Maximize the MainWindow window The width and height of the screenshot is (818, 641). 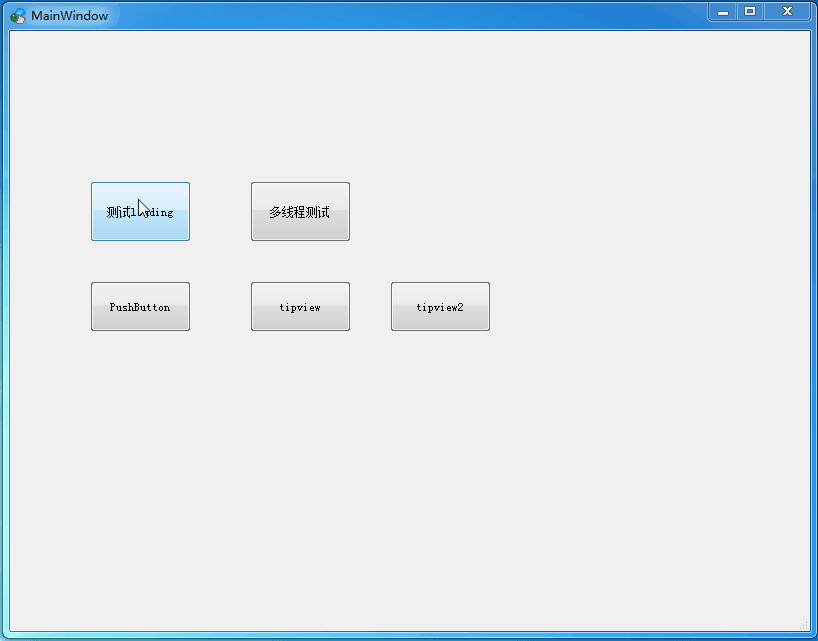750,11
